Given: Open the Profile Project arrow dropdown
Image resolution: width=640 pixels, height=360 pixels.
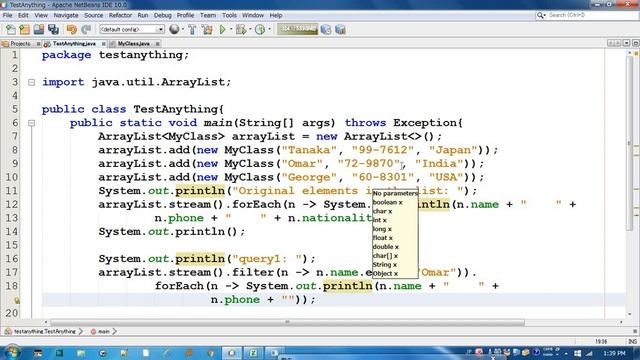Looking at the screenshot, I should click(x=269, y=29).
